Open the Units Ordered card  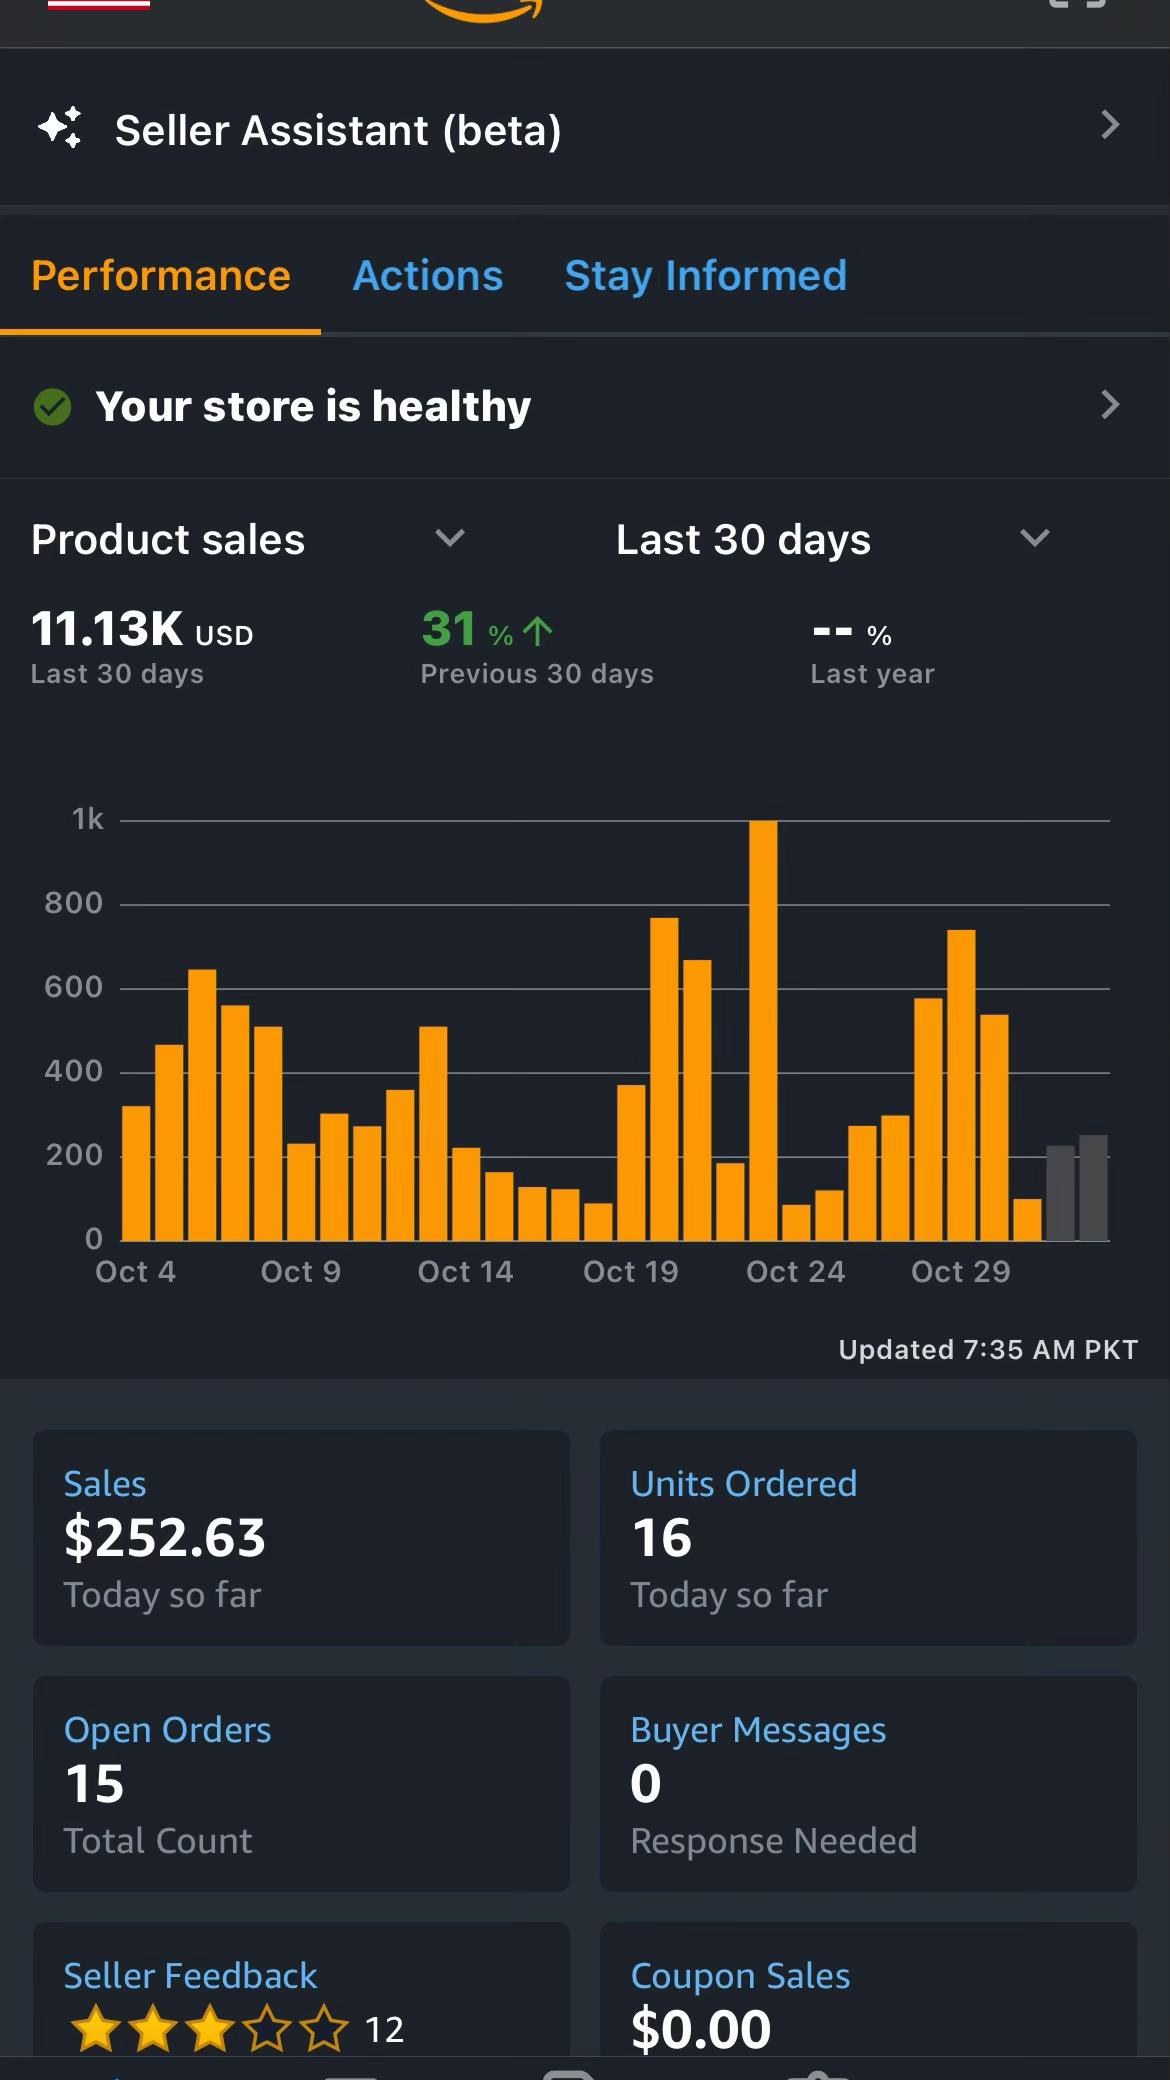point(868,1537)
